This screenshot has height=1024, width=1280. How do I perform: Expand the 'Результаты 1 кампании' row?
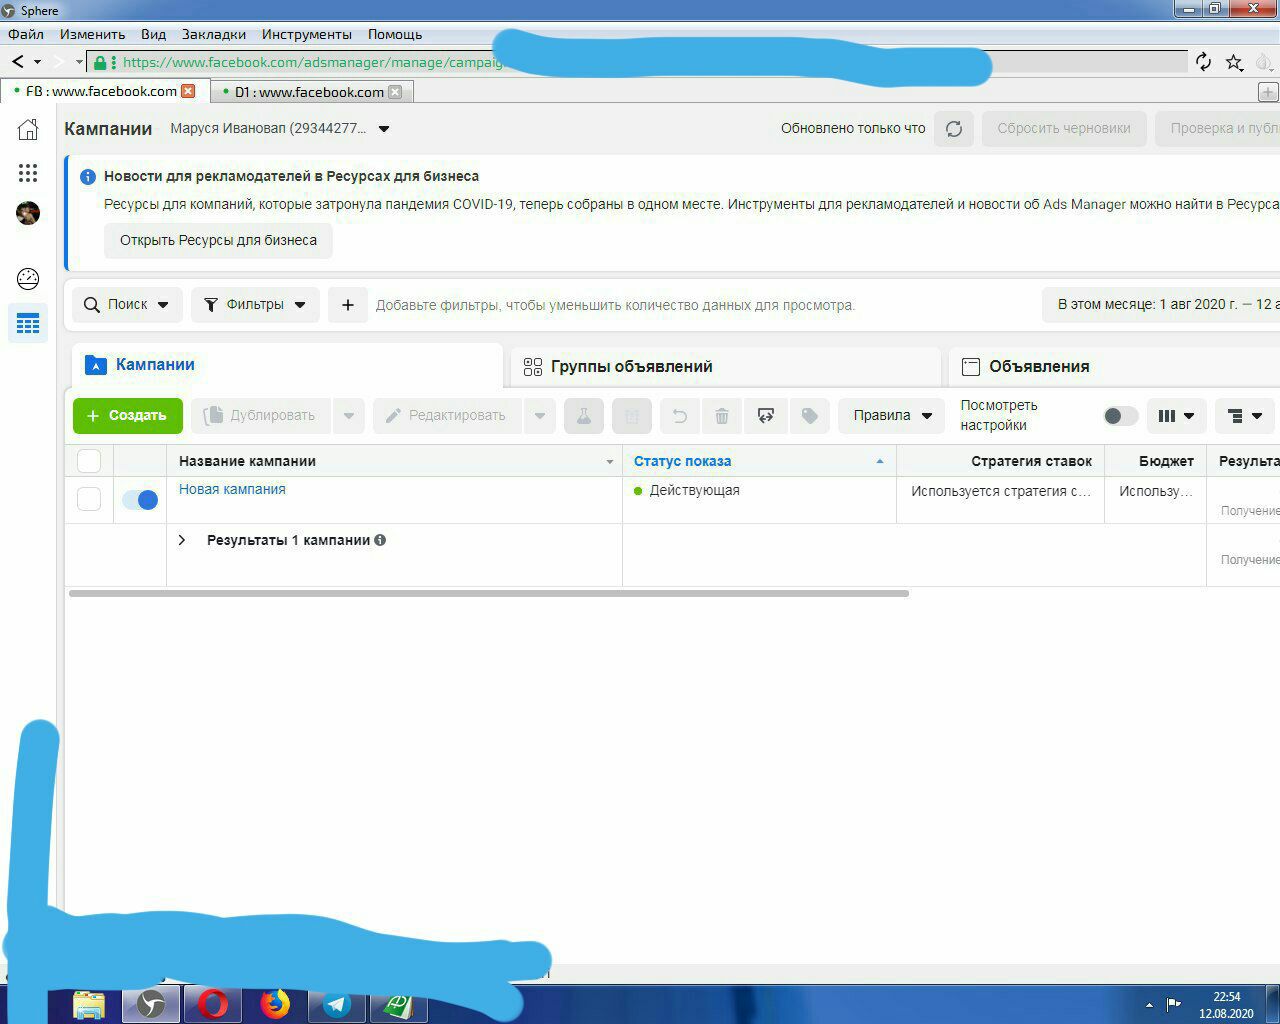tap(182, 540)
